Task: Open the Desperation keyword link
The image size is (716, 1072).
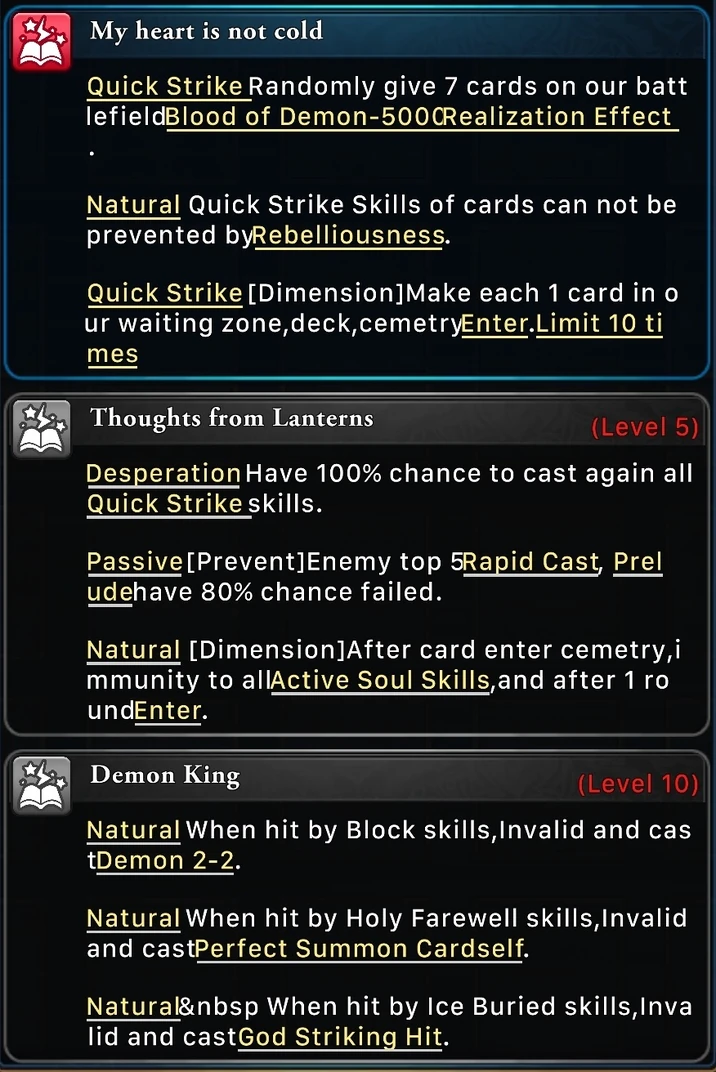Action: tap(163, 473)
